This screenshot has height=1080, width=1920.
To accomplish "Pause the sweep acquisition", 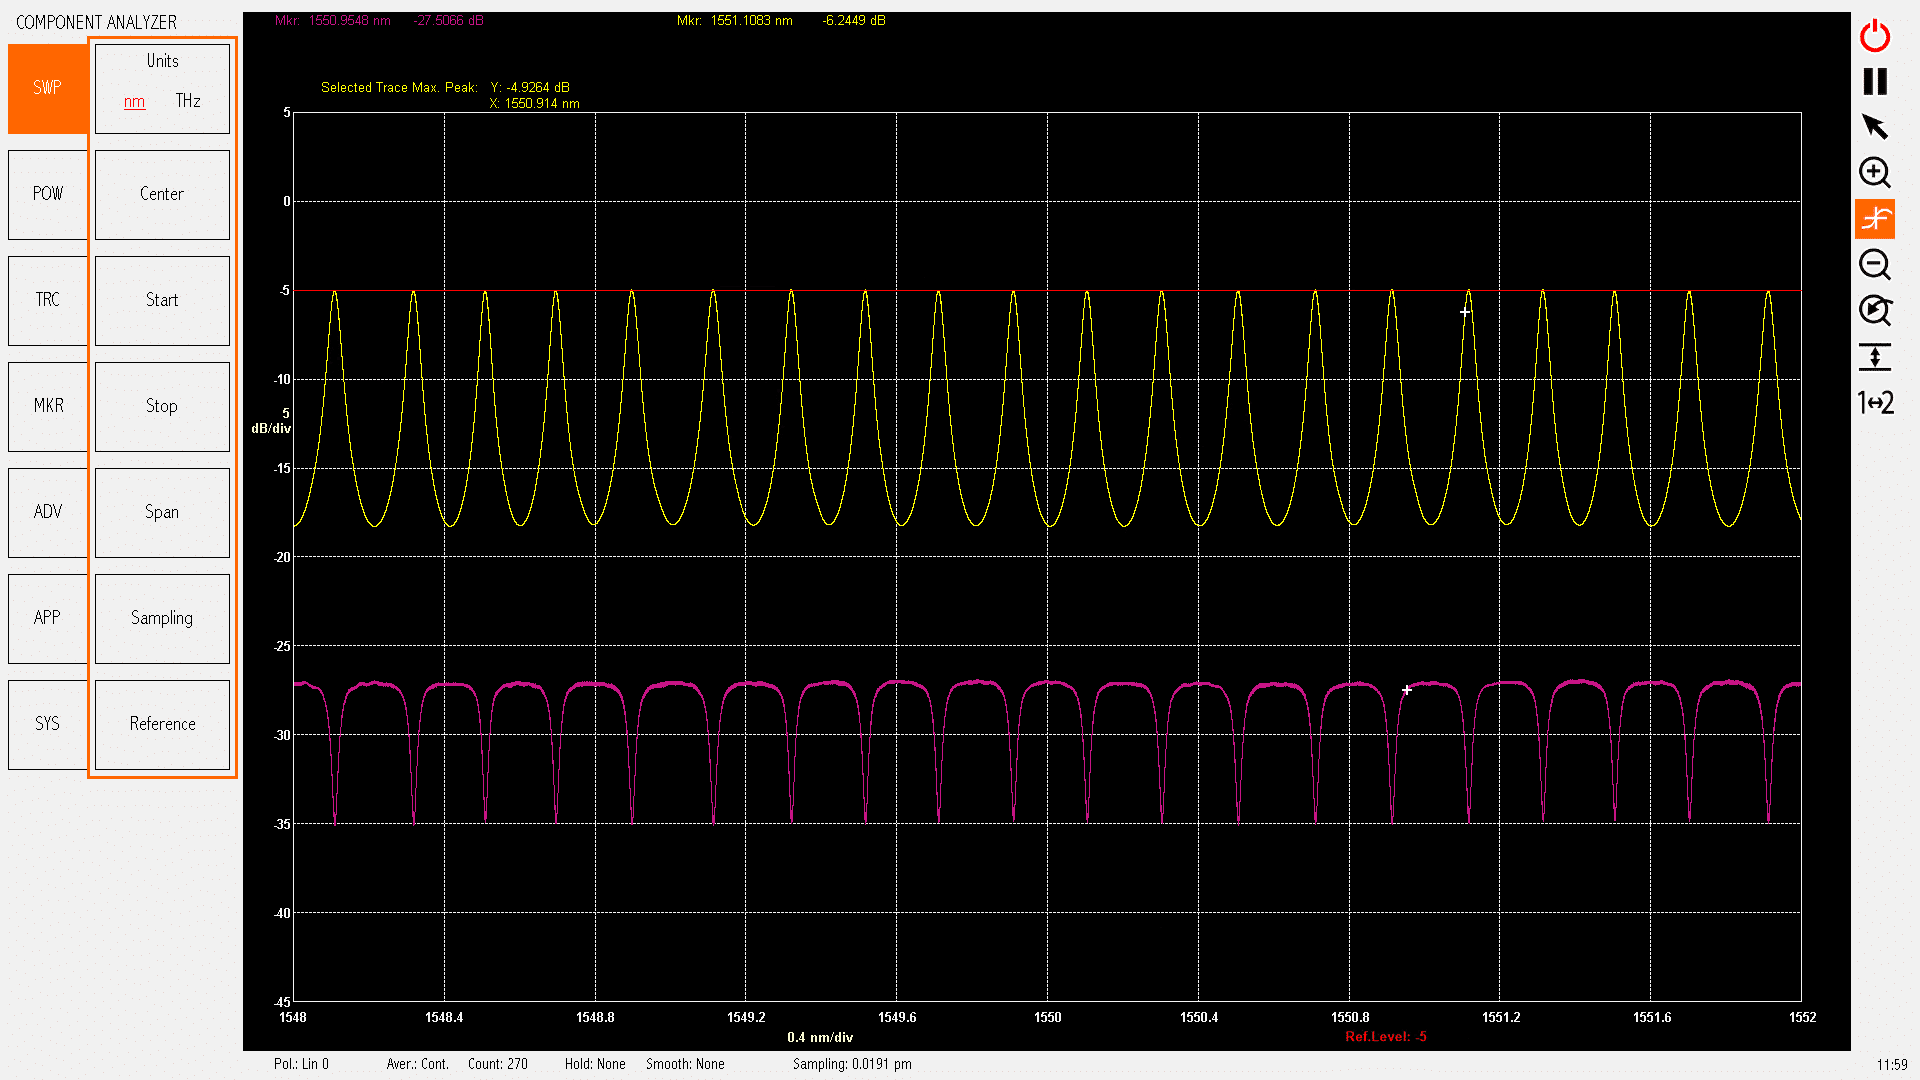I will coord(1874,82).
